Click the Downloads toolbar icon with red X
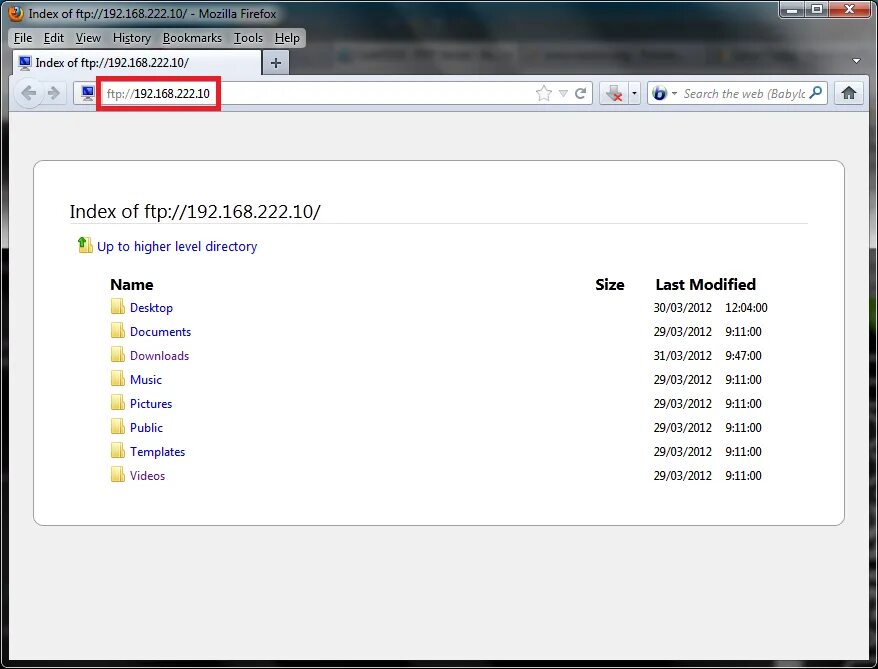The width and height of the screenshot is (878, 669). point(614,93)
